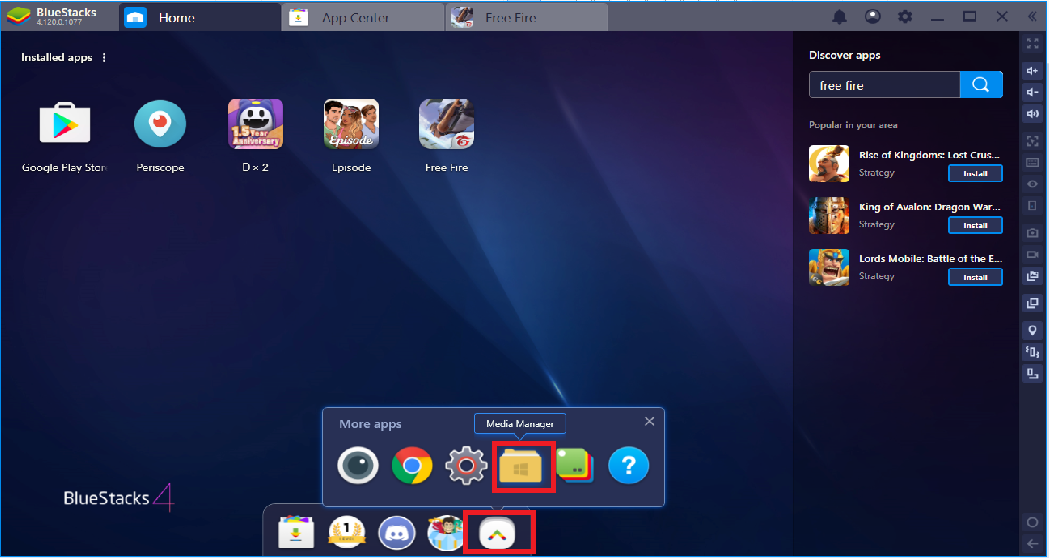Launch the Periscope app
Image resolution: width=1049 pixels, height=558 pixels.
pos(160,124)
